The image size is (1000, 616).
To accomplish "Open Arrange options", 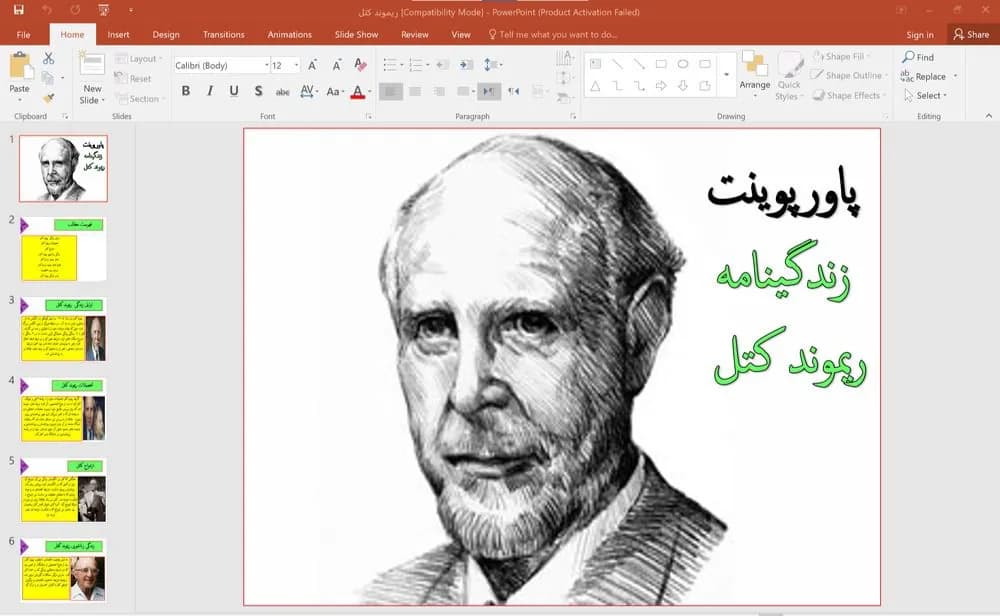I will click(x=754, y=75).
